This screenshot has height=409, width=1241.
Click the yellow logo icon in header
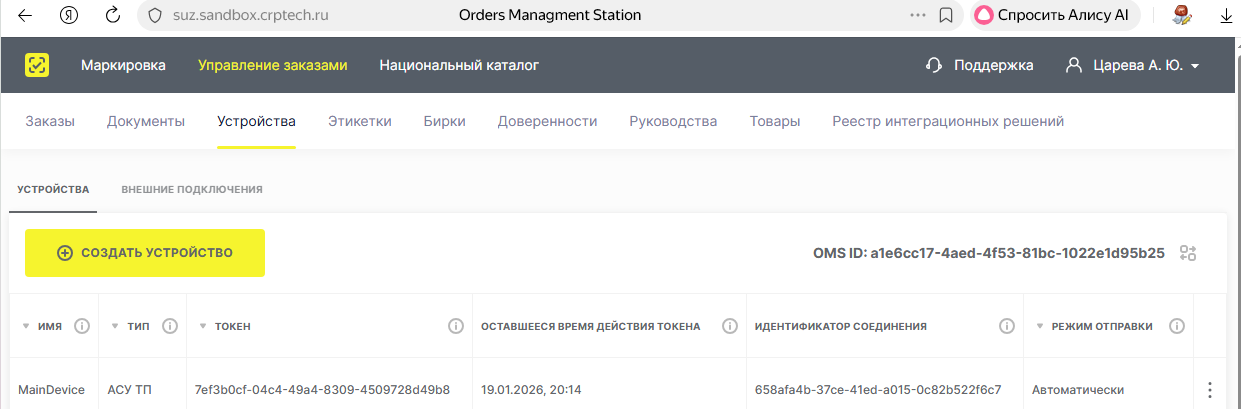pyautogui.click(x=37, y=65)
